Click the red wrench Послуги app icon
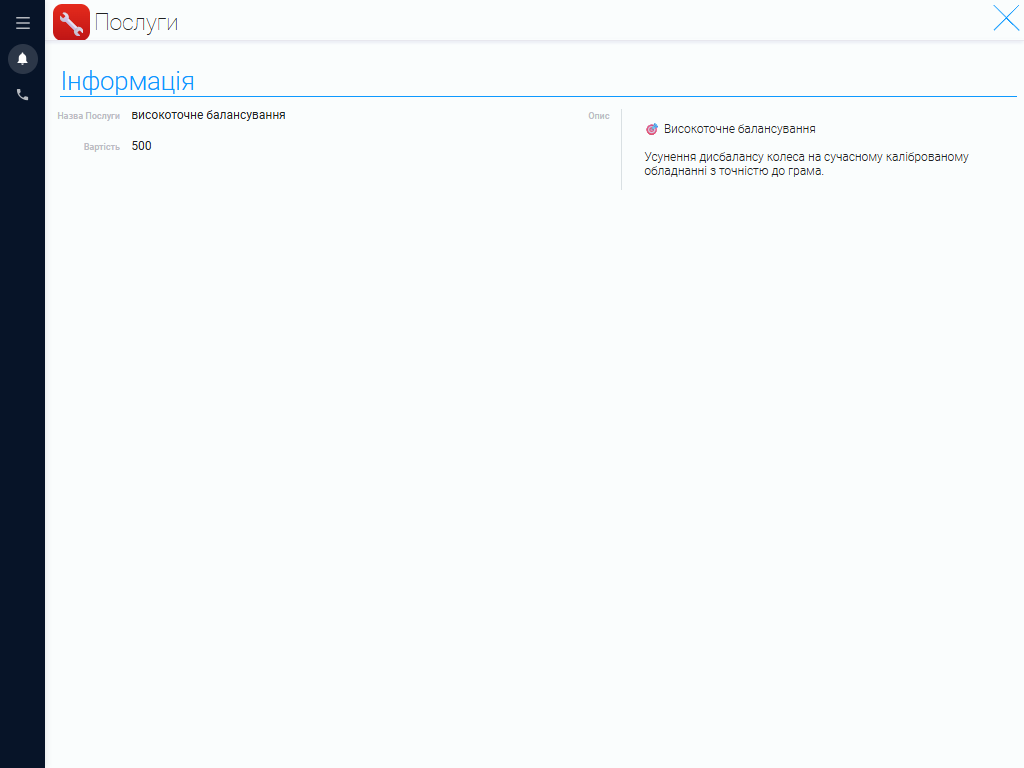The width and height of the screenshot is (1024, 768). (x=71, y=22)
